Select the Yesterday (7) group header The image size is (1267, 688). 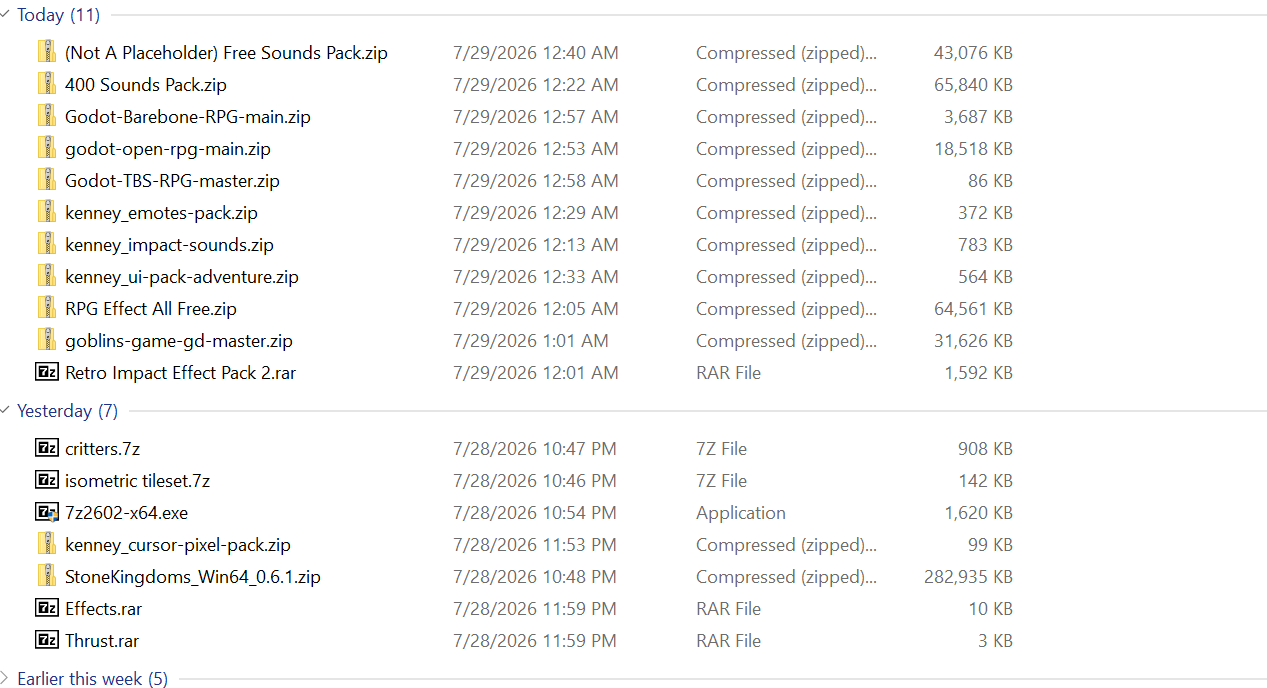coord(67,411)
